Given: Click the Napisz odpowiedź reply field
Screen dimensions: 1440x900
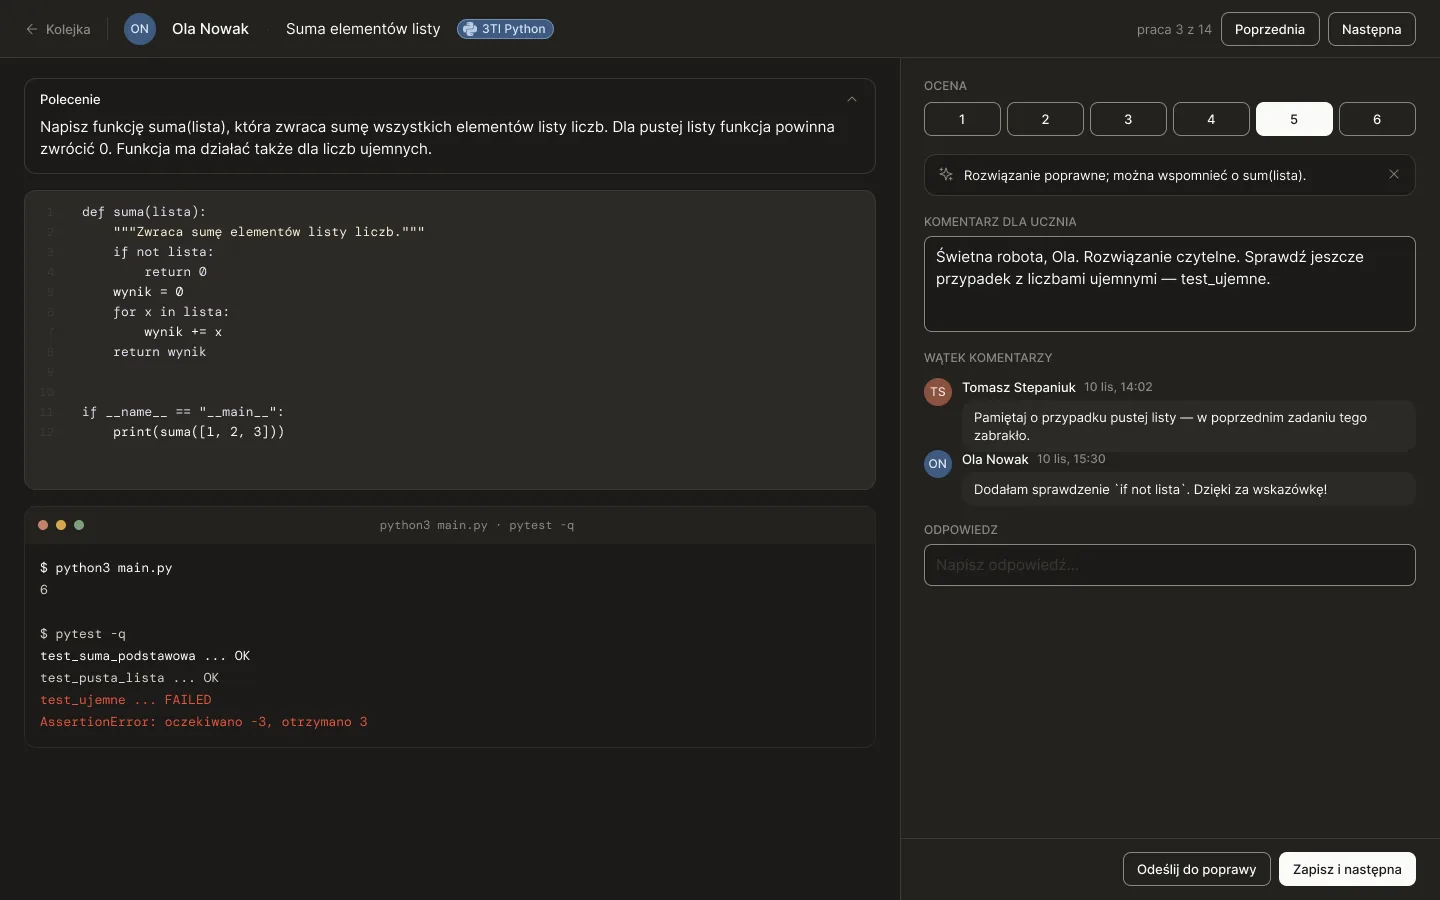Looking at the screenshot, I should pos(1170,565).
